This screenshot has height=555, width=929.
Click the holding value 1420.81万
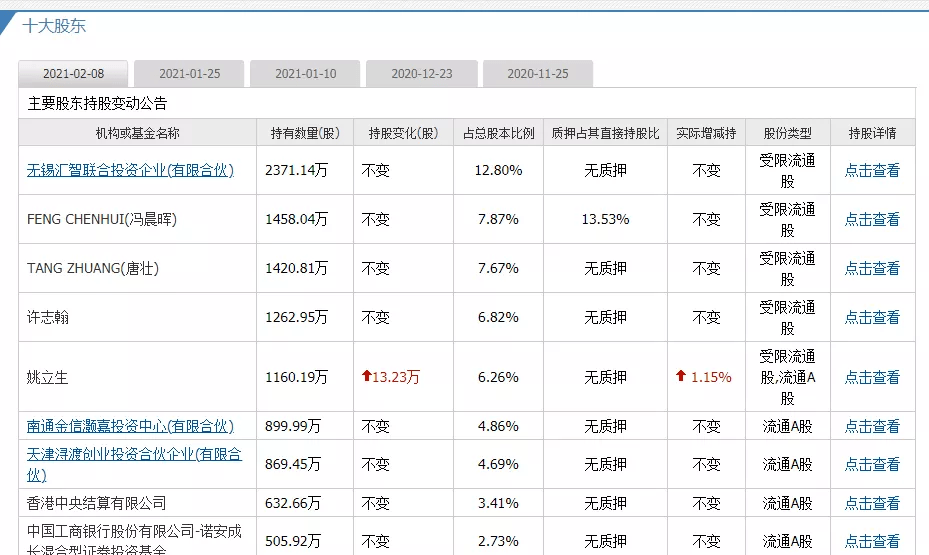tap(296, 269)
